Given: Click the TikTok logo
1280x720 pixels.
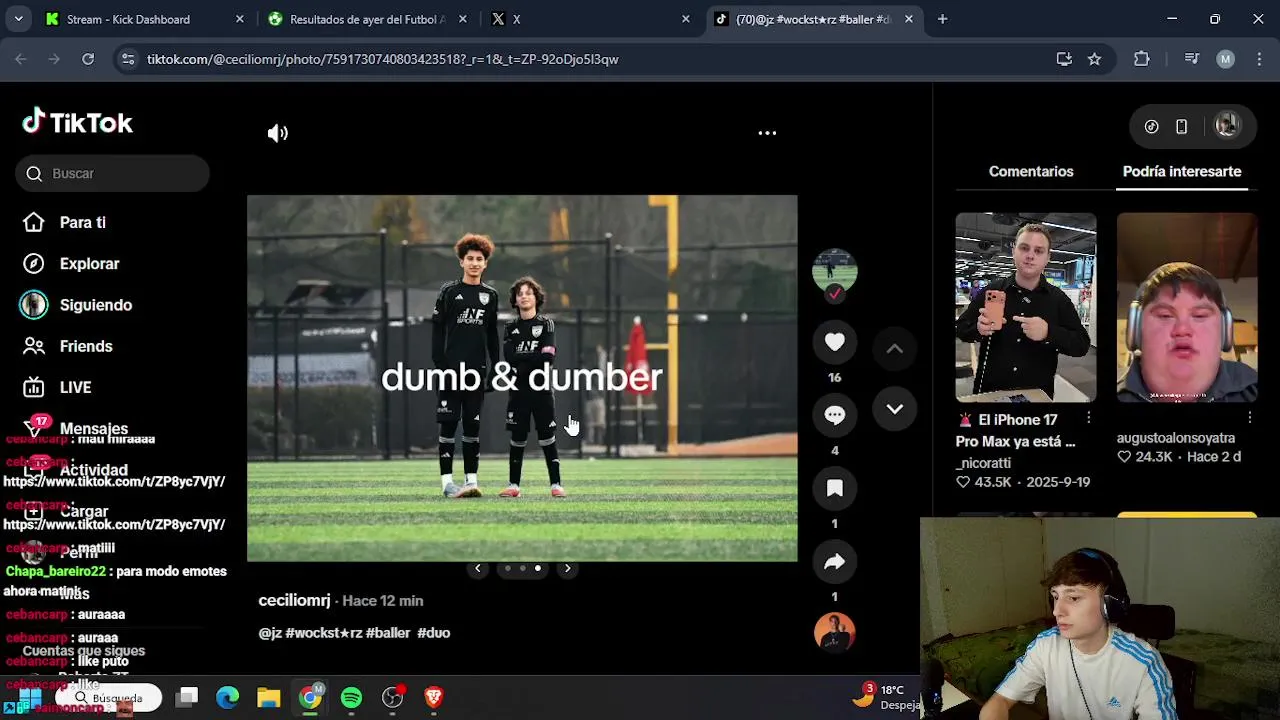Looking at the screenshot, I should [77, 122].
